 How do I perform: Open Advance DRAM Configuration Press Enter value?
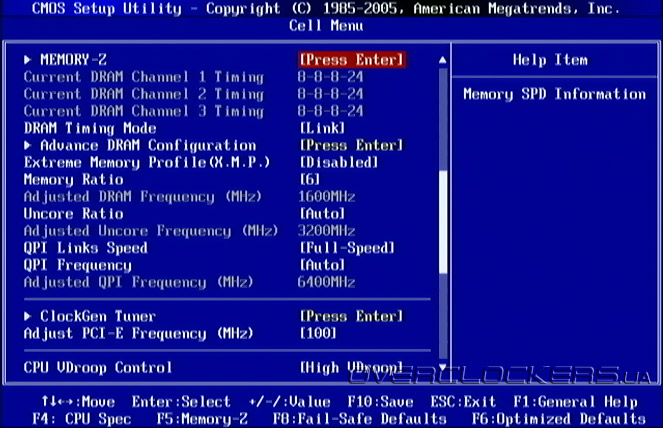pyautogui.click(x=352, y=146)
